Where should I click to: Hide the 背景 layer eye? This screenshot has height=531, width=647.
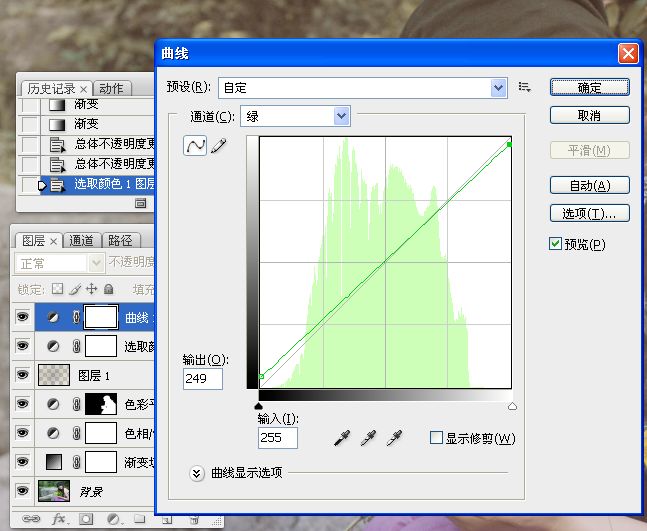(22, 490)
